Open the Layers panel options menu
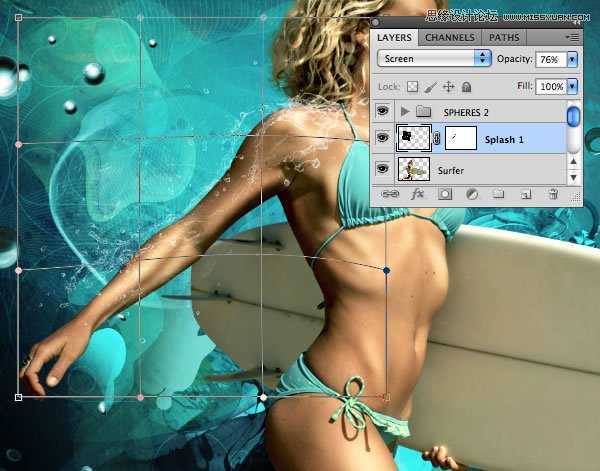600x471 pixels. tap(572, 37)
